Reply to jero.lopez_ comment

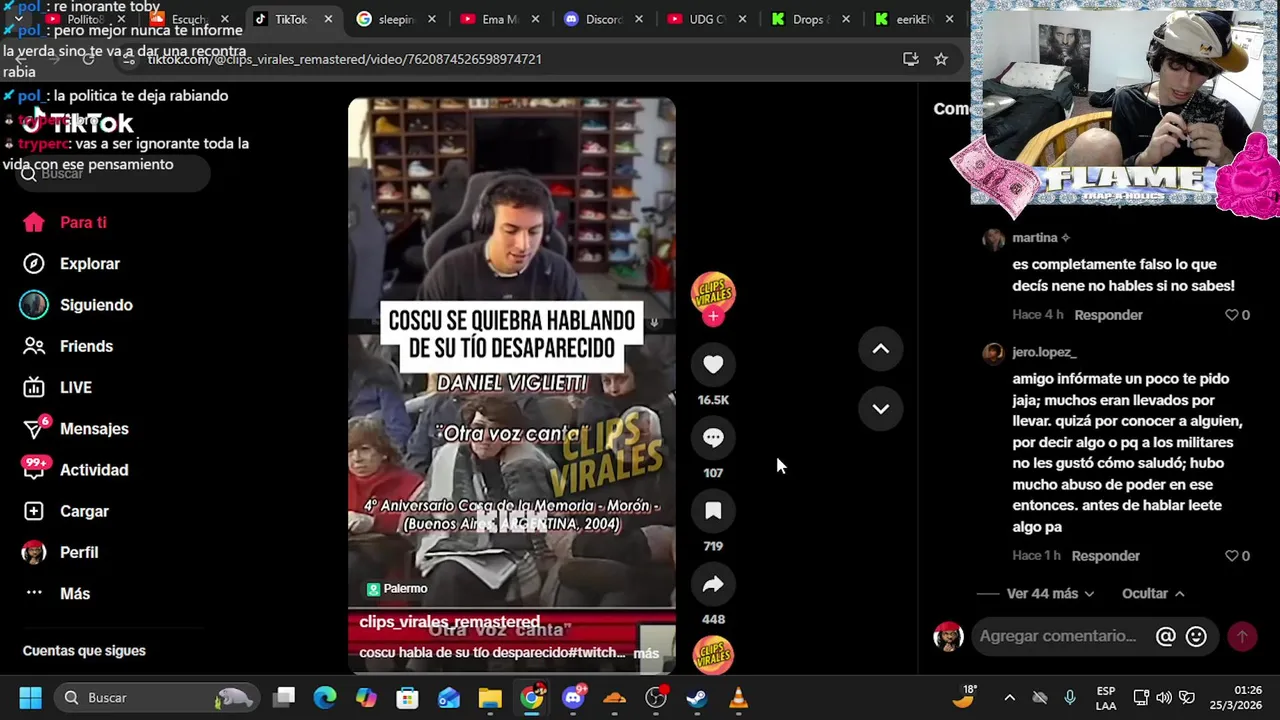coord(1105,556)
